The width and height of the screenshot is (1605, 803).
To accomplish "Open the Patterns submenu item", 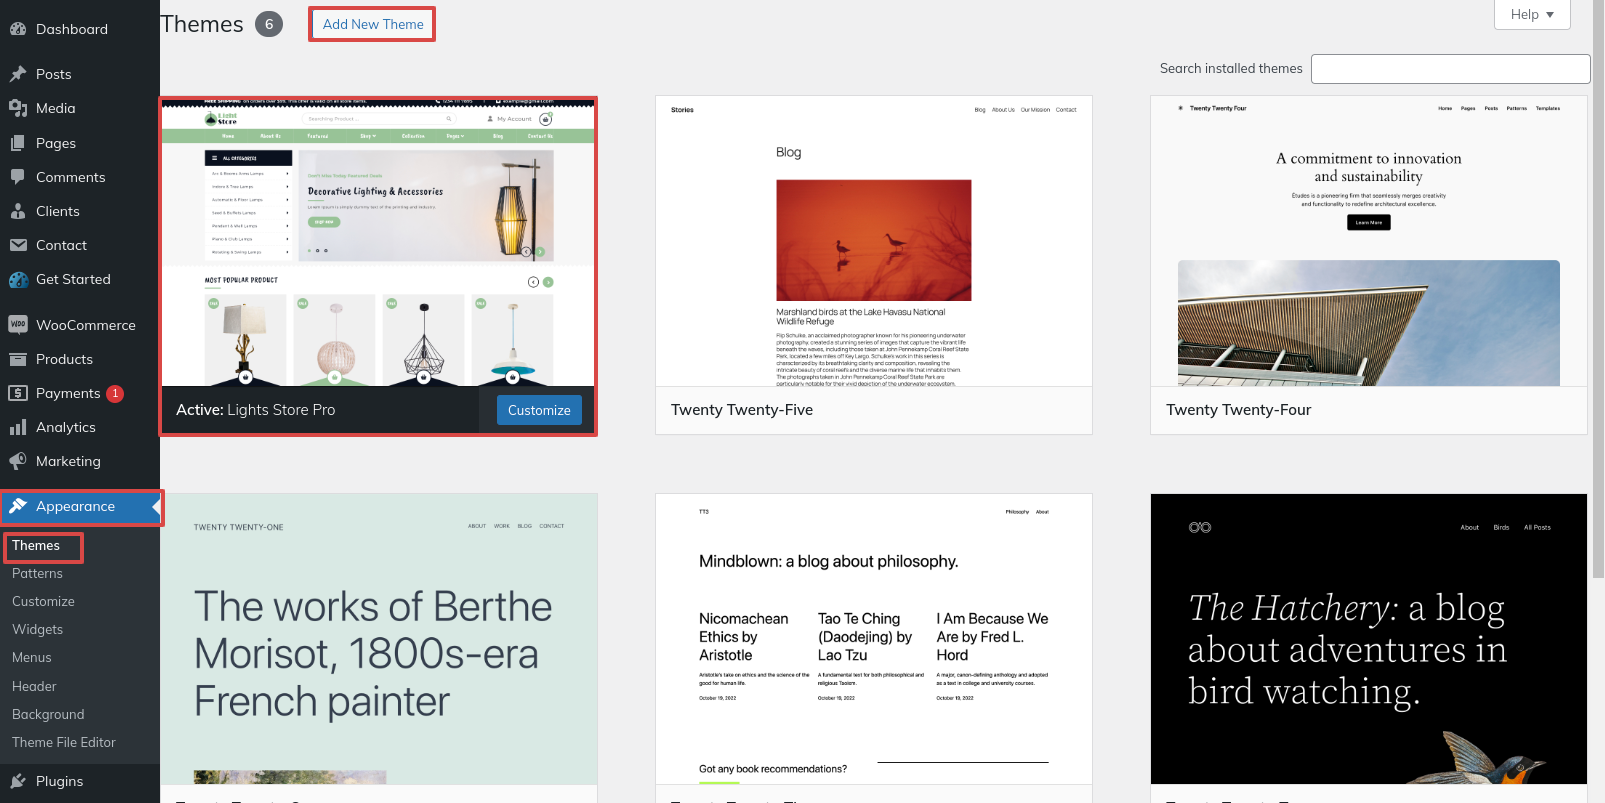I will tap(37, 573).
